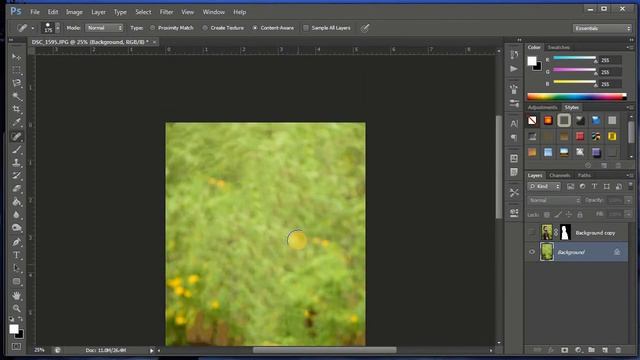
Task: Hide the Background layer eye icon
Action: pos(532,252)
